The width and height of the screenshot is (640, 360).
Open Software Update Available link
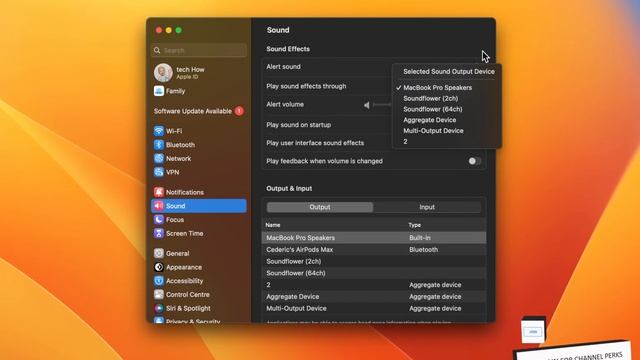point(193,111)
